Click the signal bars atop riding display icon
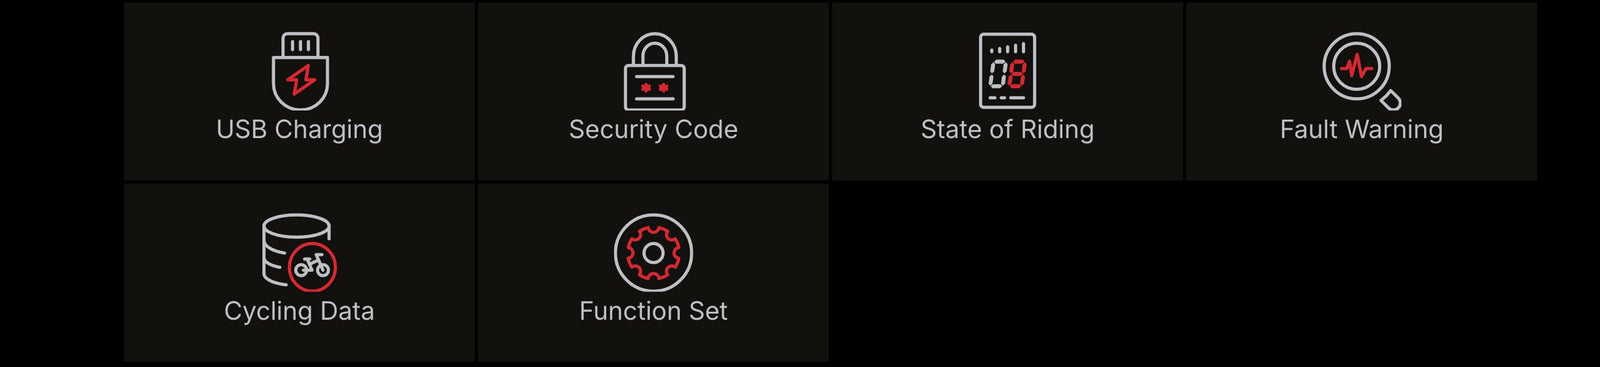This screenshot has width=1600, height=367. [1008, 48]
